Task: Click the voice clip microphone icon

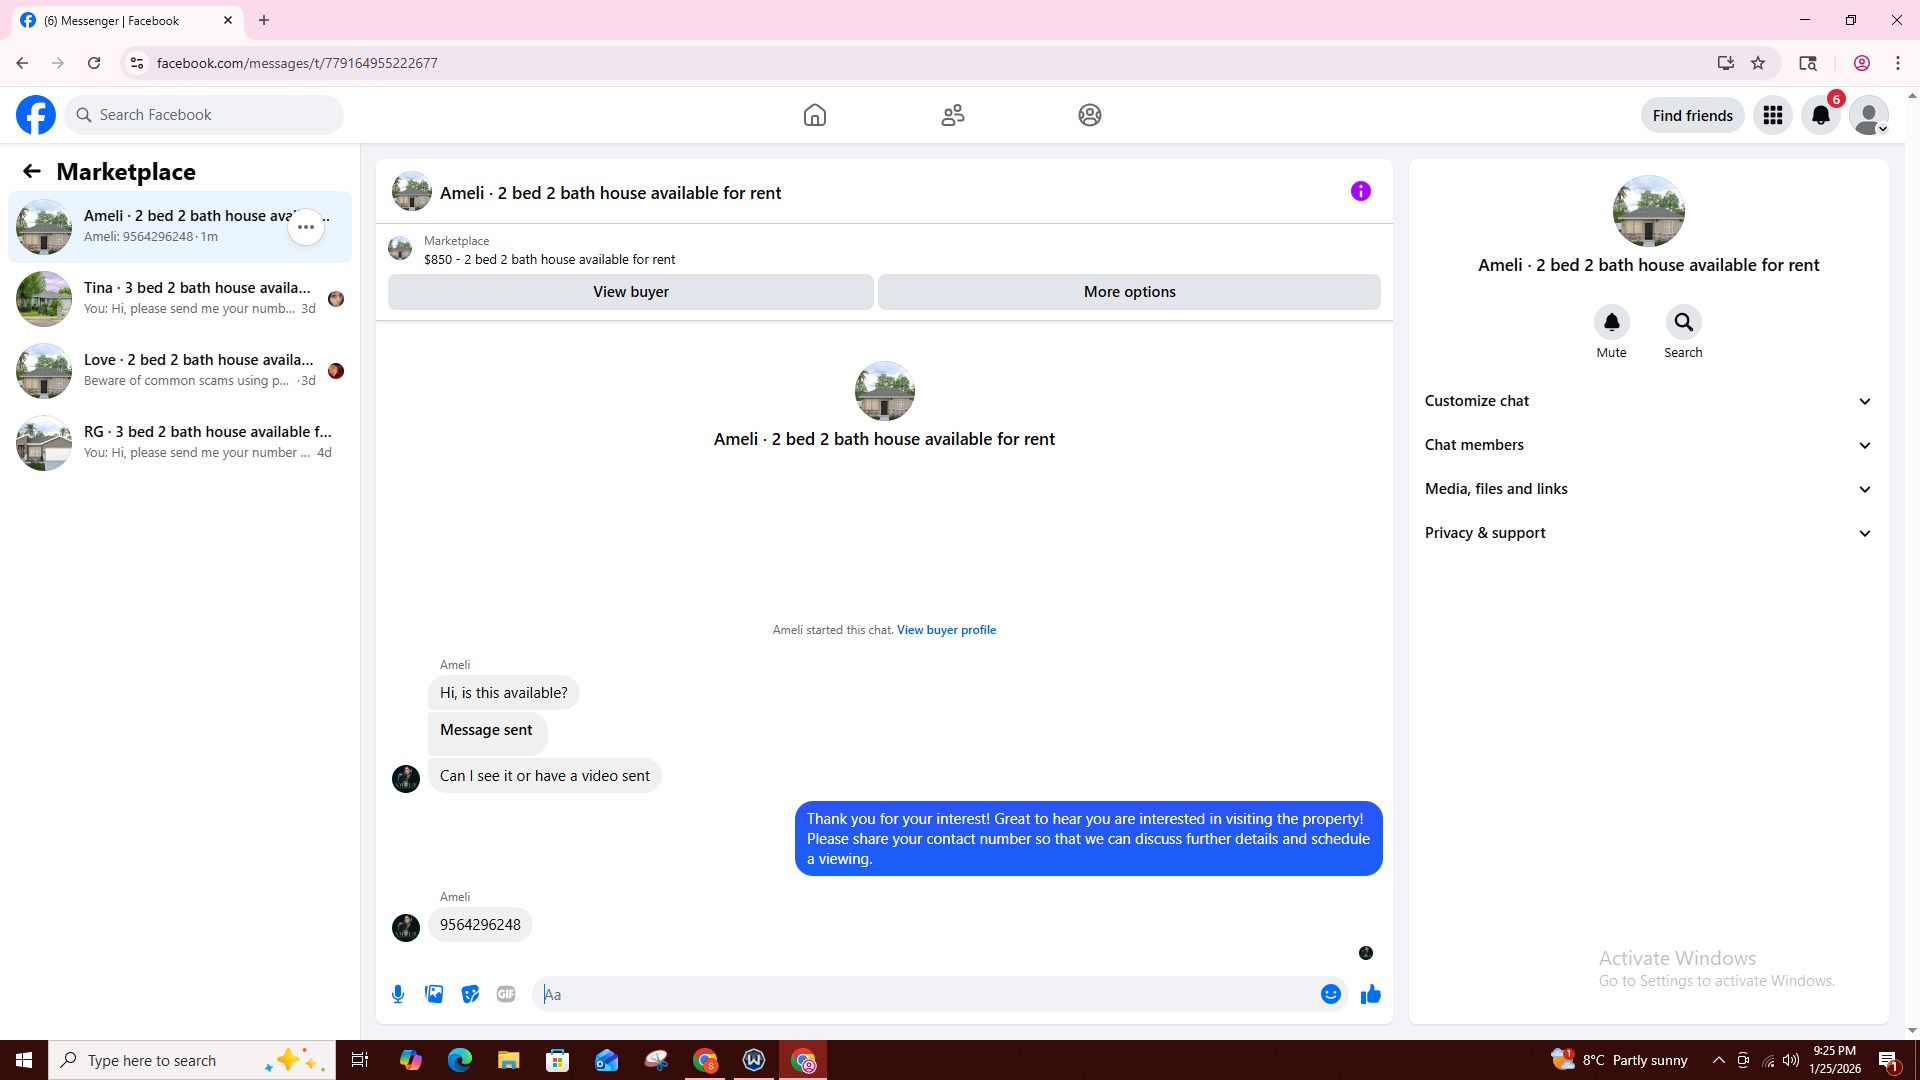Action: [x=398, y=994]
